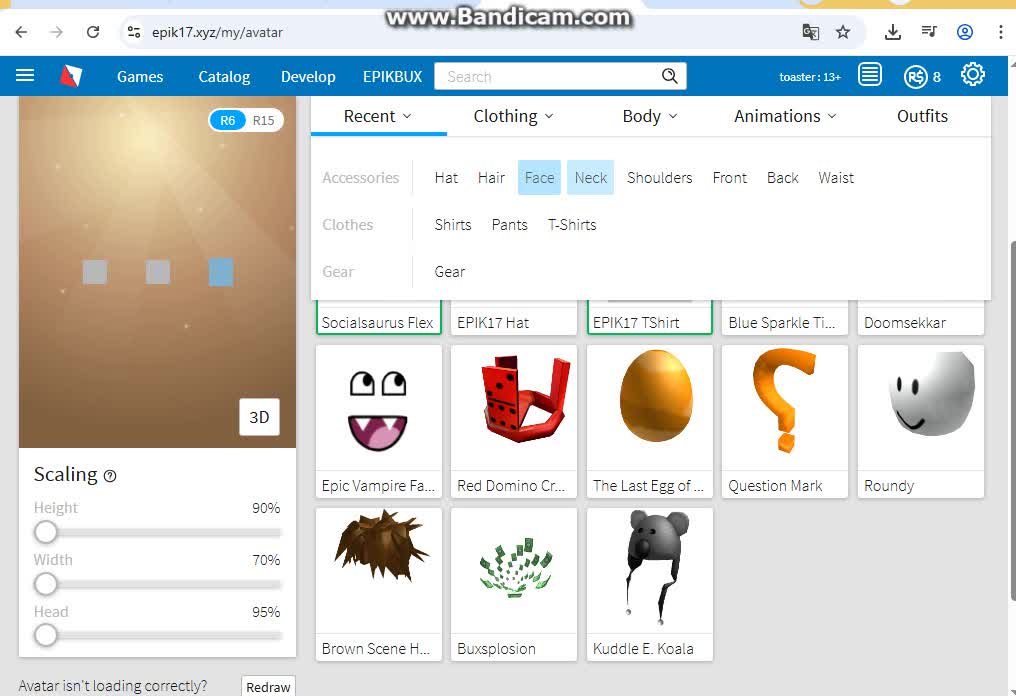Open the news feed icon
1016x696 pixels.
tap(870, 75)
